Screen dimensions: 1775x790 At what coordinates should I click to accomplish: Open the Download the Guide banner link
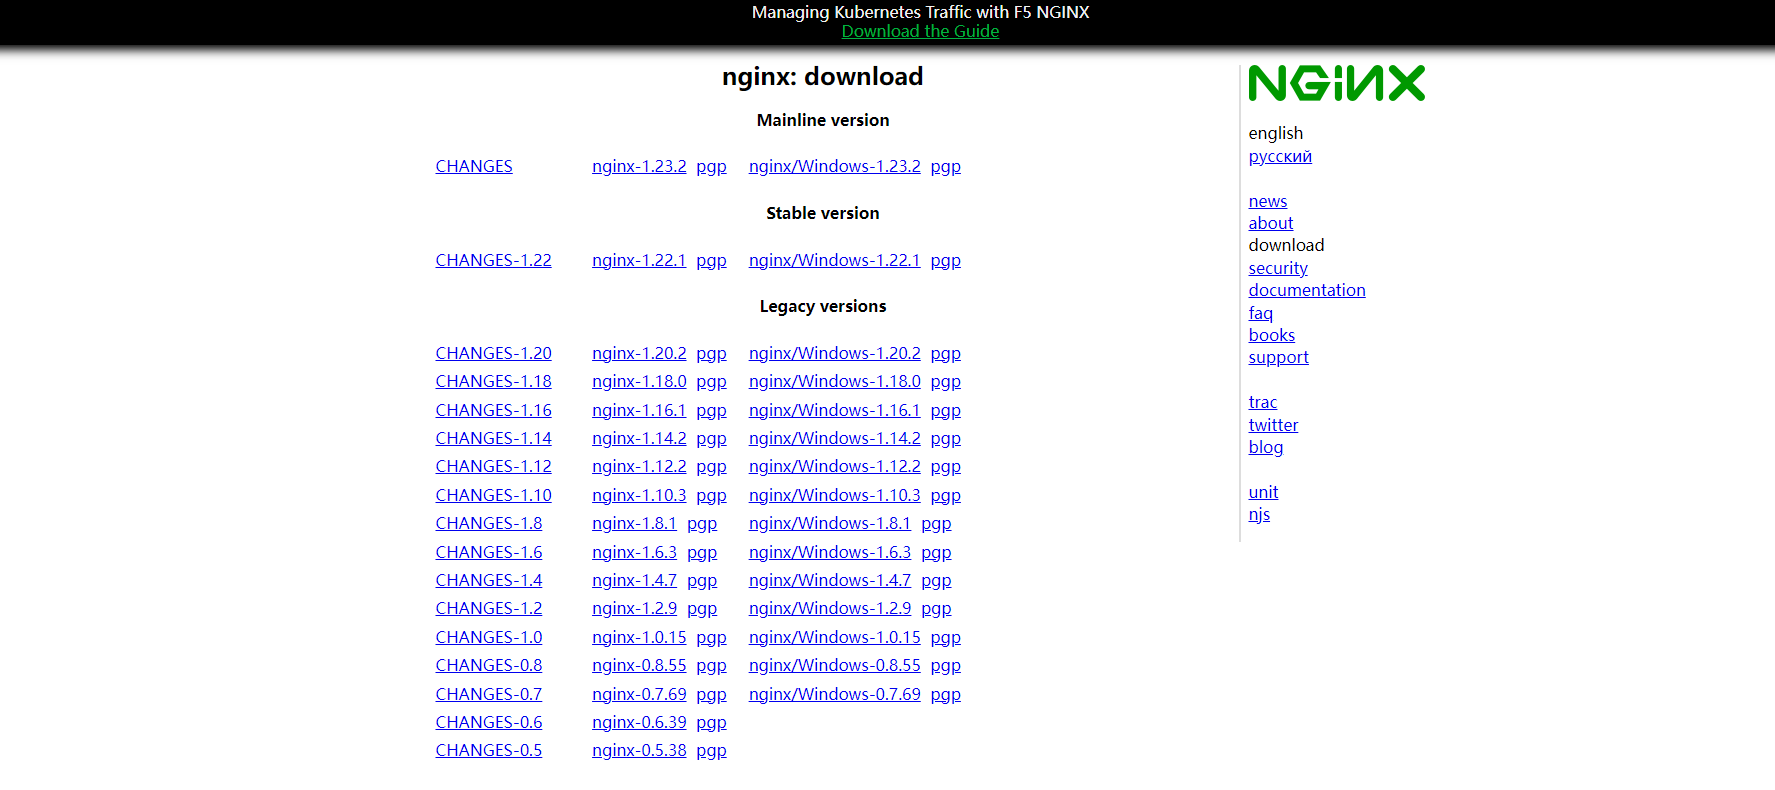coord(920,31)
